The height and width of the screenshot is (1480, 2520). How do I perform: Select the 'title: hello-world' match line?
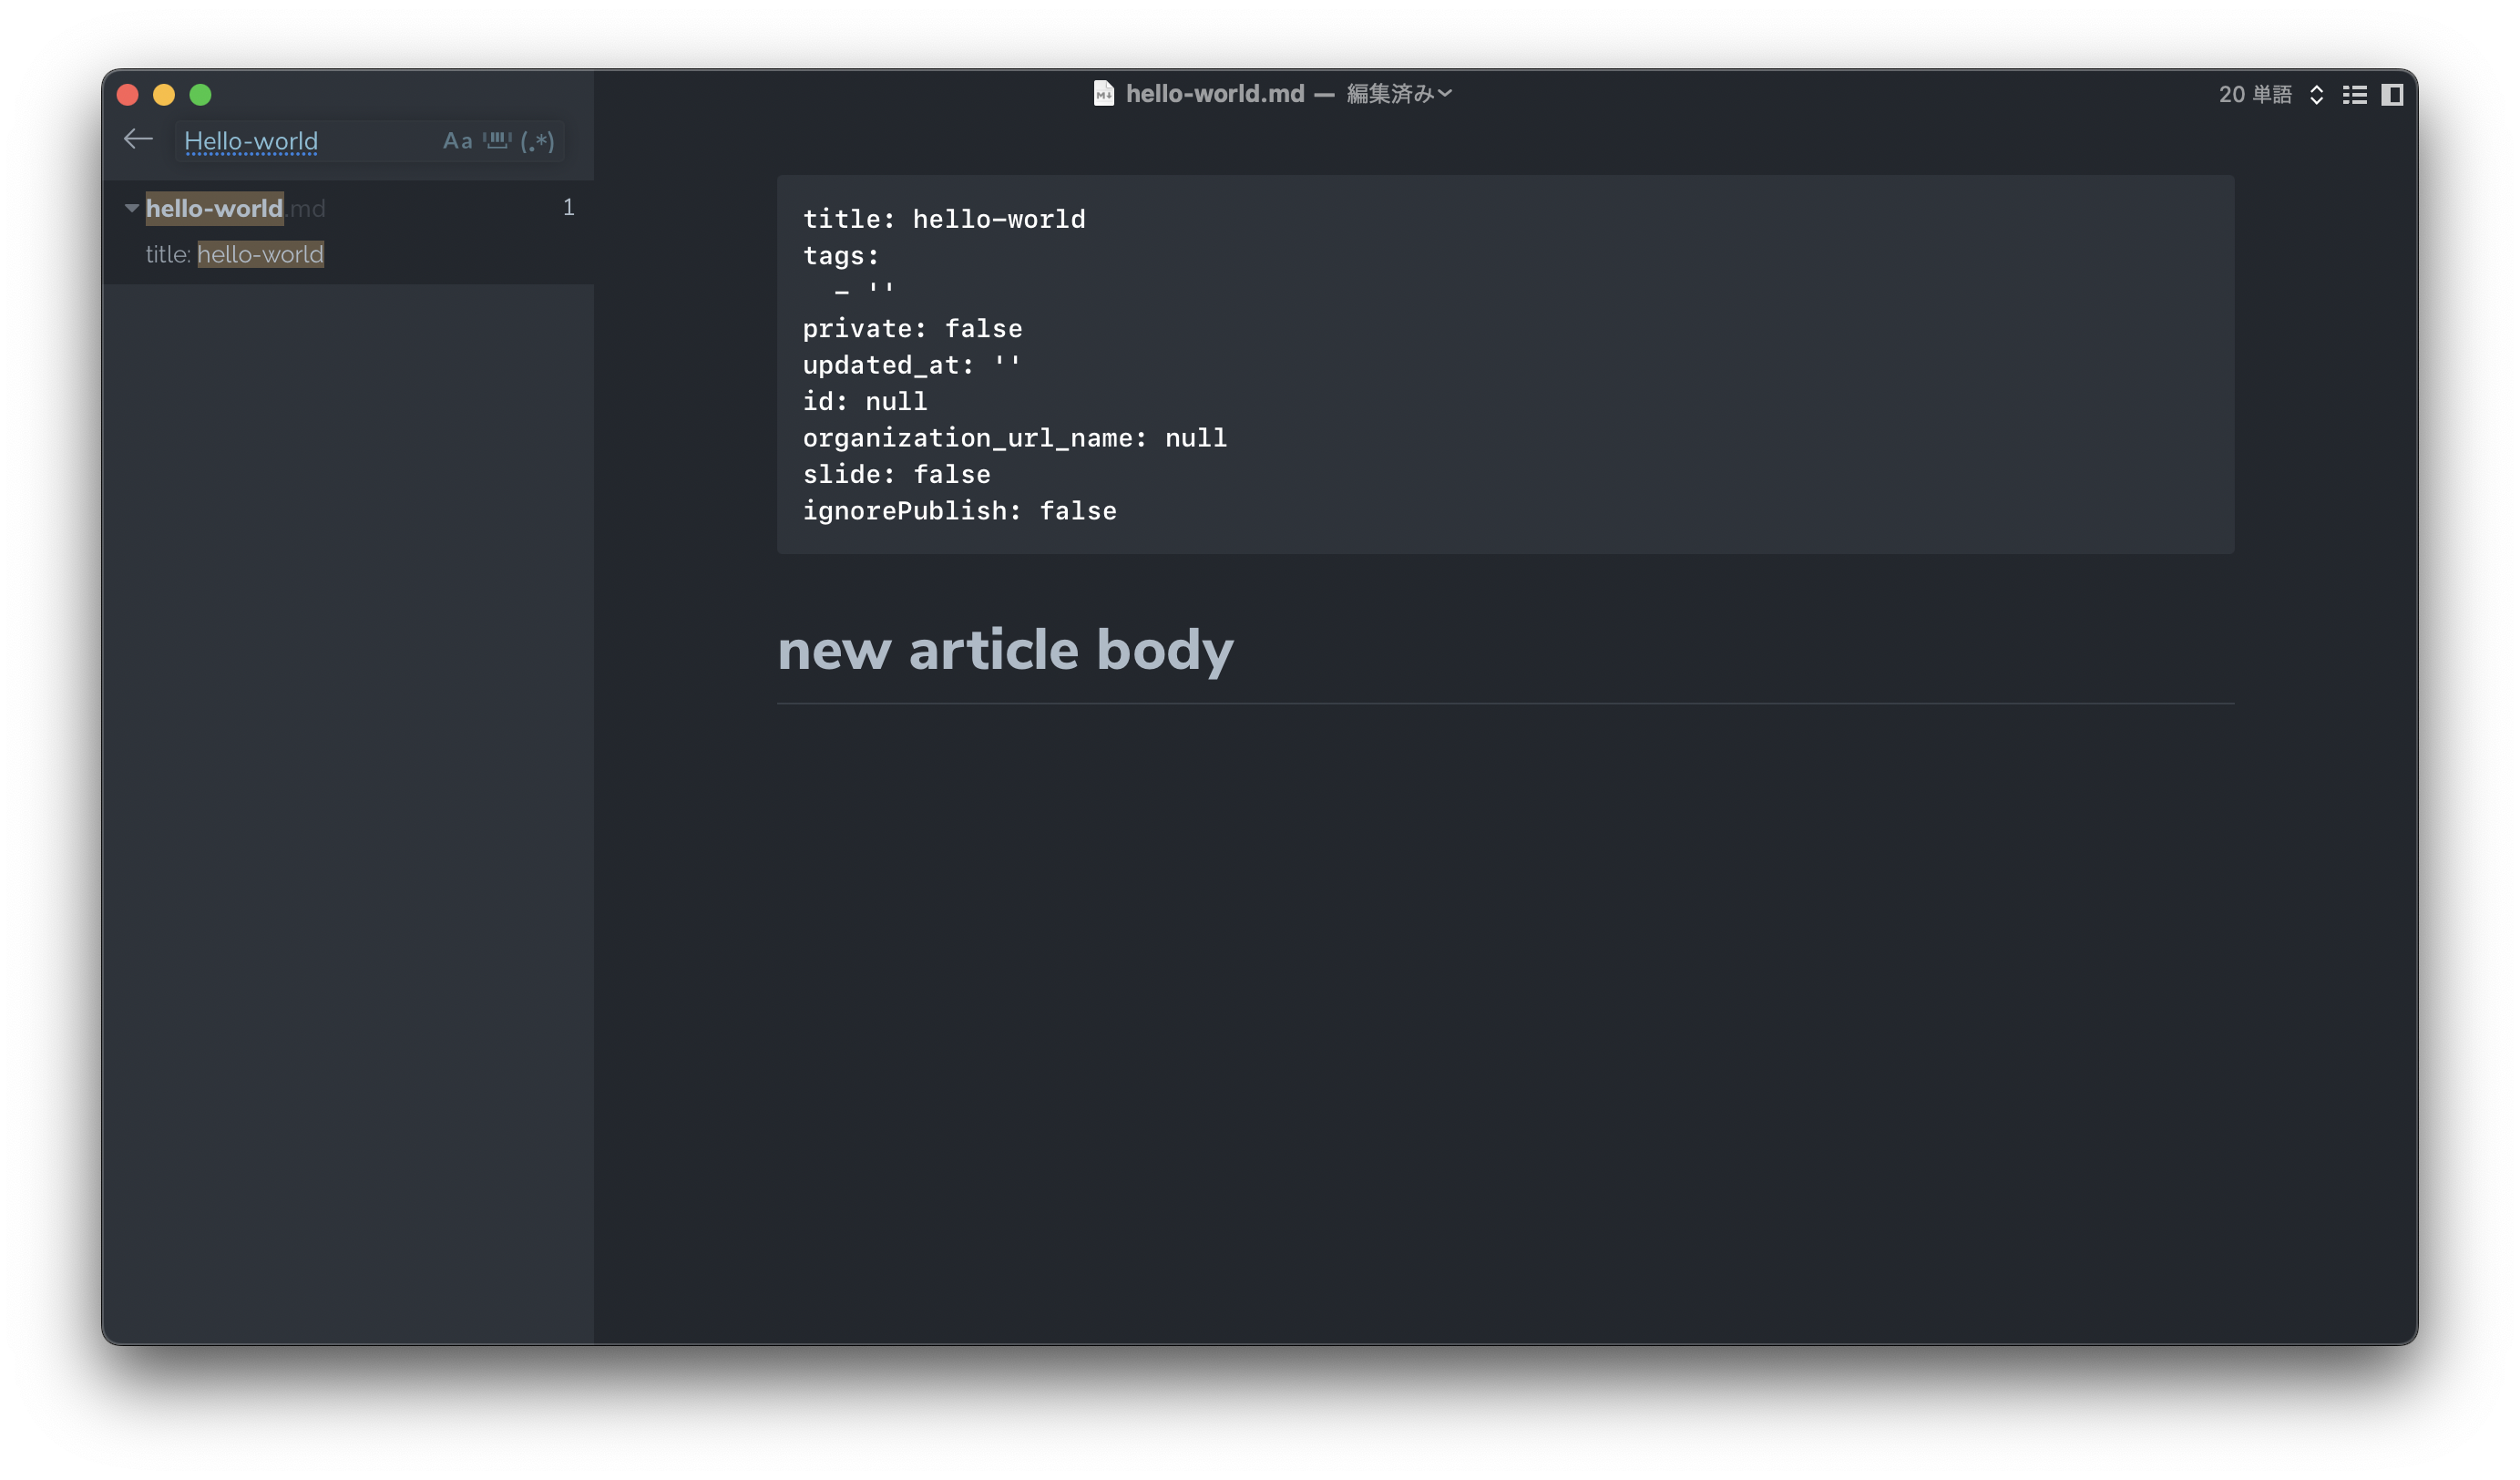[235, 254]
